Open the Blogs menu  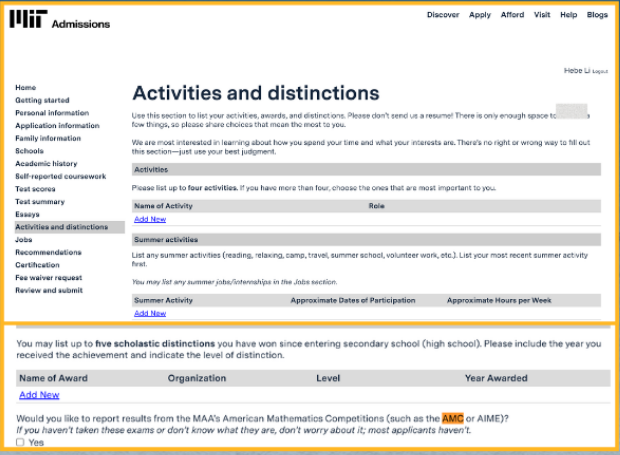coord(597,15)
